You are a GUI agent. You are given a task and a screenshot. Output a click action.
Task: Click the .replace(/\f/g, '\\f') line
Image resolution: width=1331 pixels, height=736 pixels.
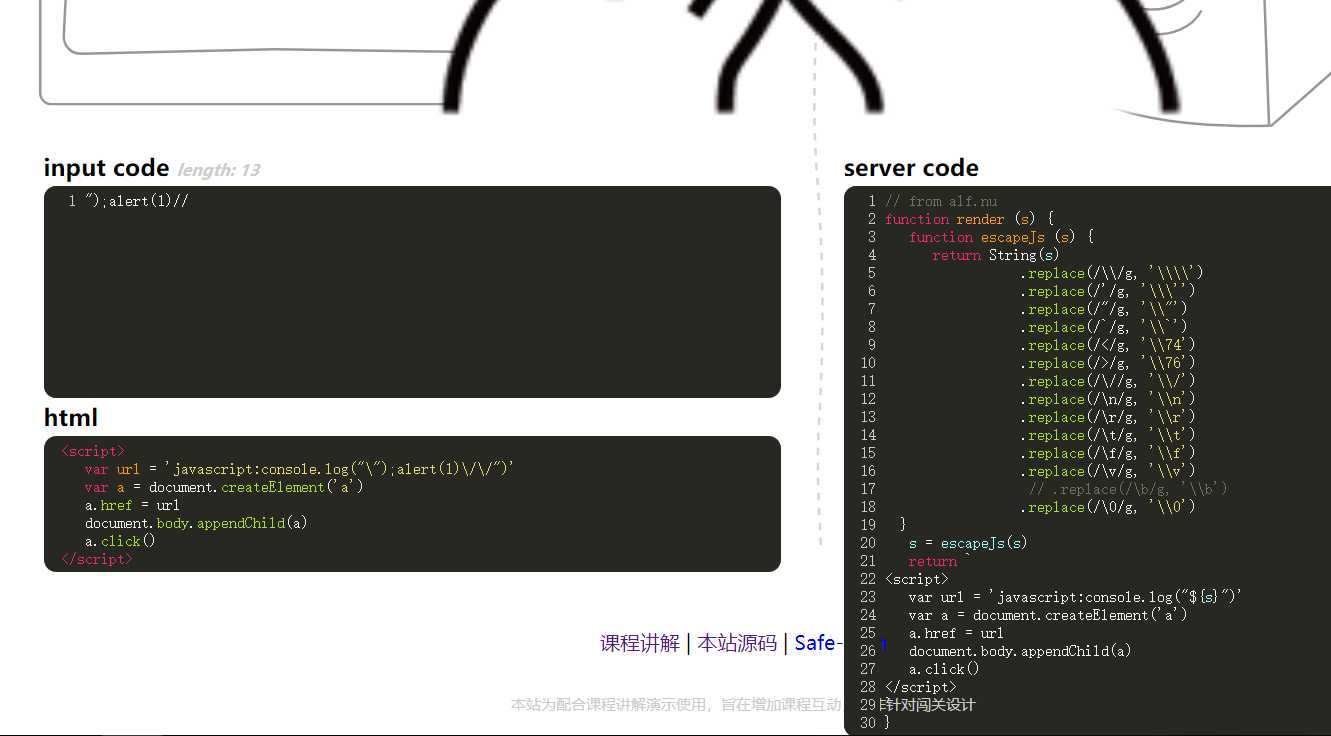1108,453
